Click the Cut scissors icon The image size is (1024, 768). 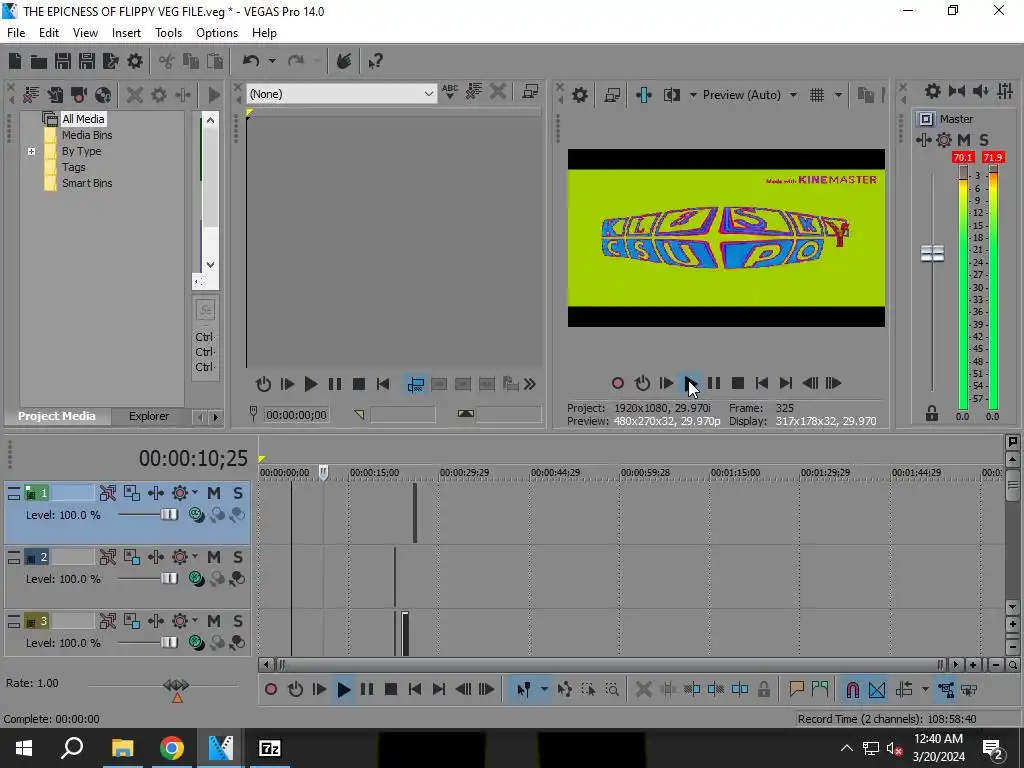[x=167, y=61]
